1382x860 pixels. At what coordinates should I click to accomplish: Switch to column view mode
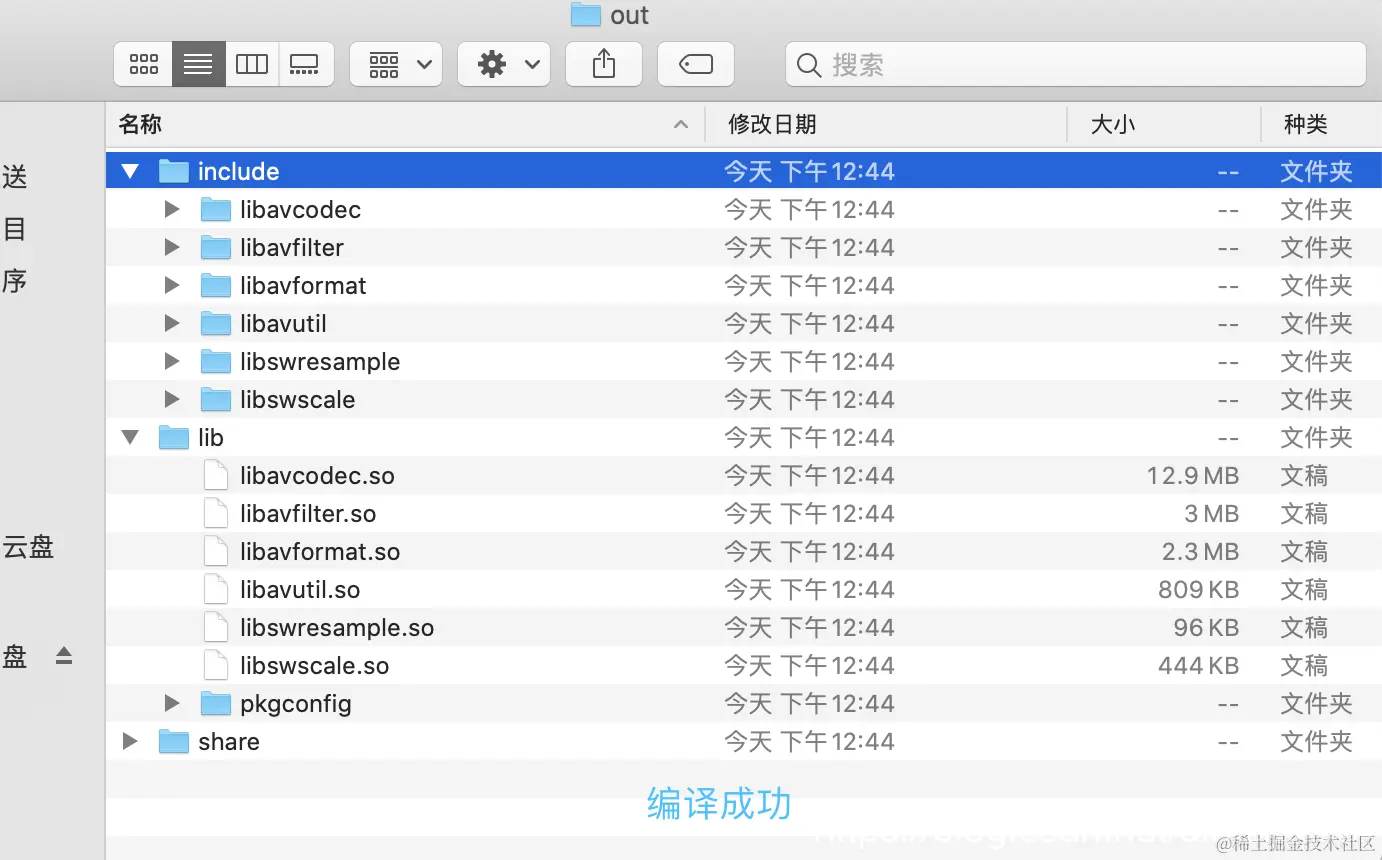pos(251,65)
